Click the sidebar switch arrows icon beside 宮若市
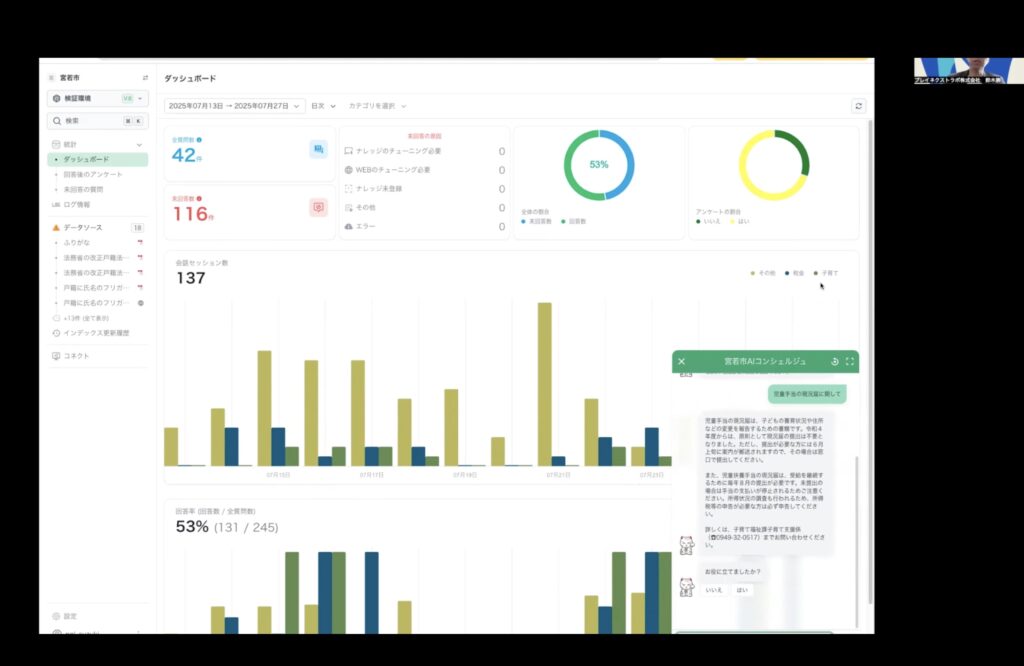 point(145,77)
